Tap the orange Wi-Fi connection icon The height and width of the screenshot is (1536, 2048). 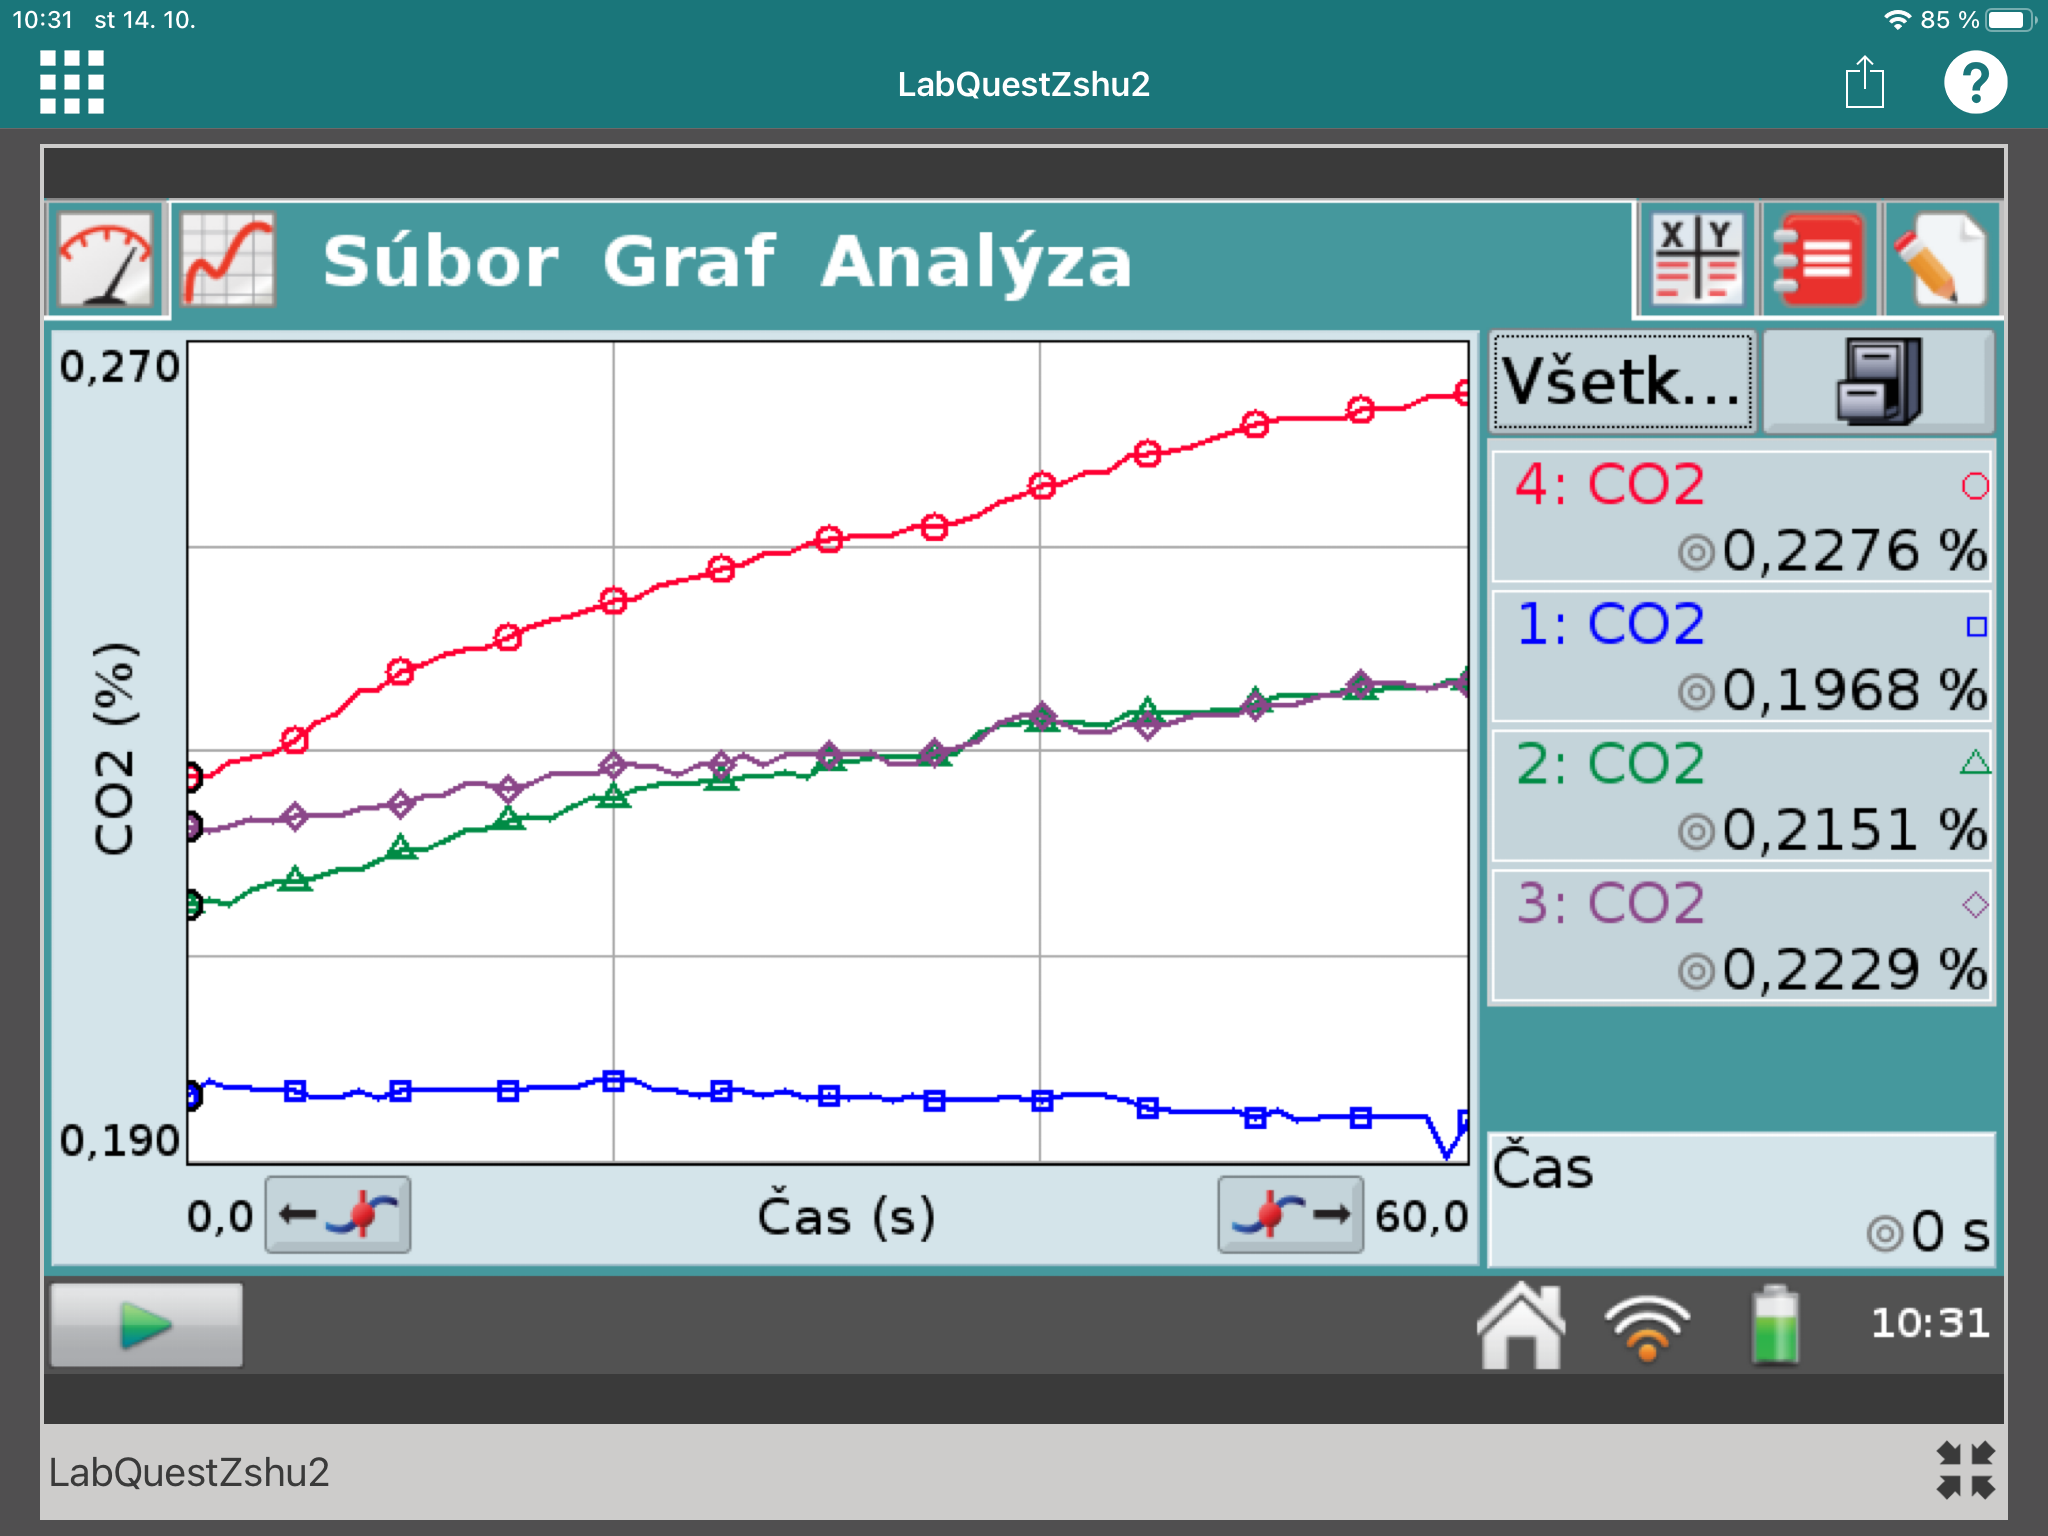point(1647,1327)
